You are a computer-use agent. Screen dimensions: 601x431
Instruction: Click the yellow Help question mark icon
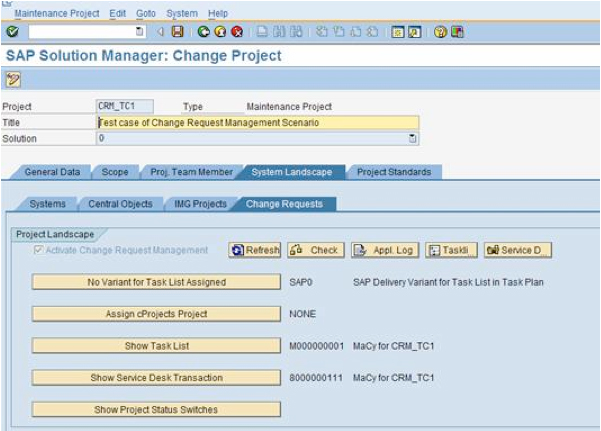[x=440, y=31]
